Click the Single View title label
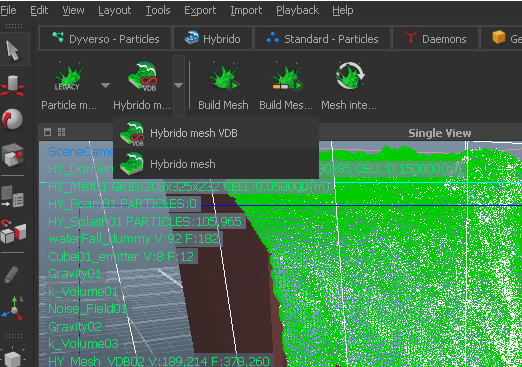This screenshot has height=367, width=522. point(440,133)
